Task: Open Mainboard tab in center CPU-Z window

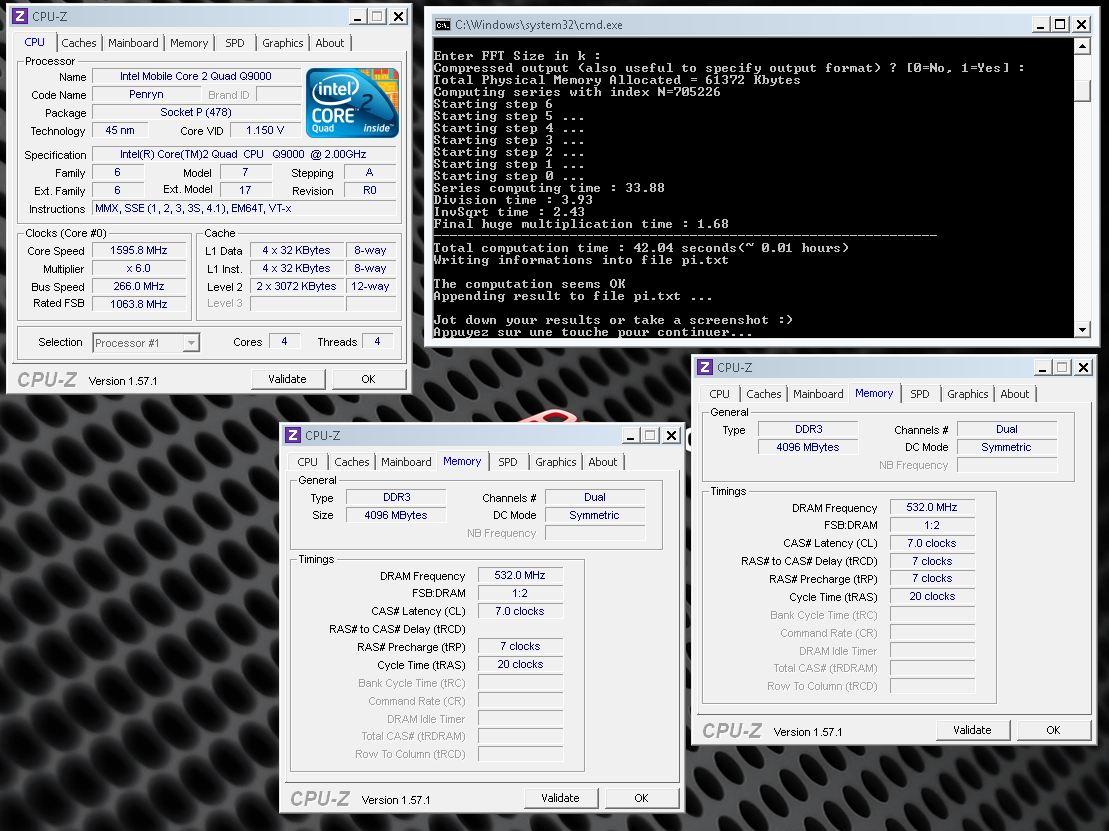Action: coord(406,462)
